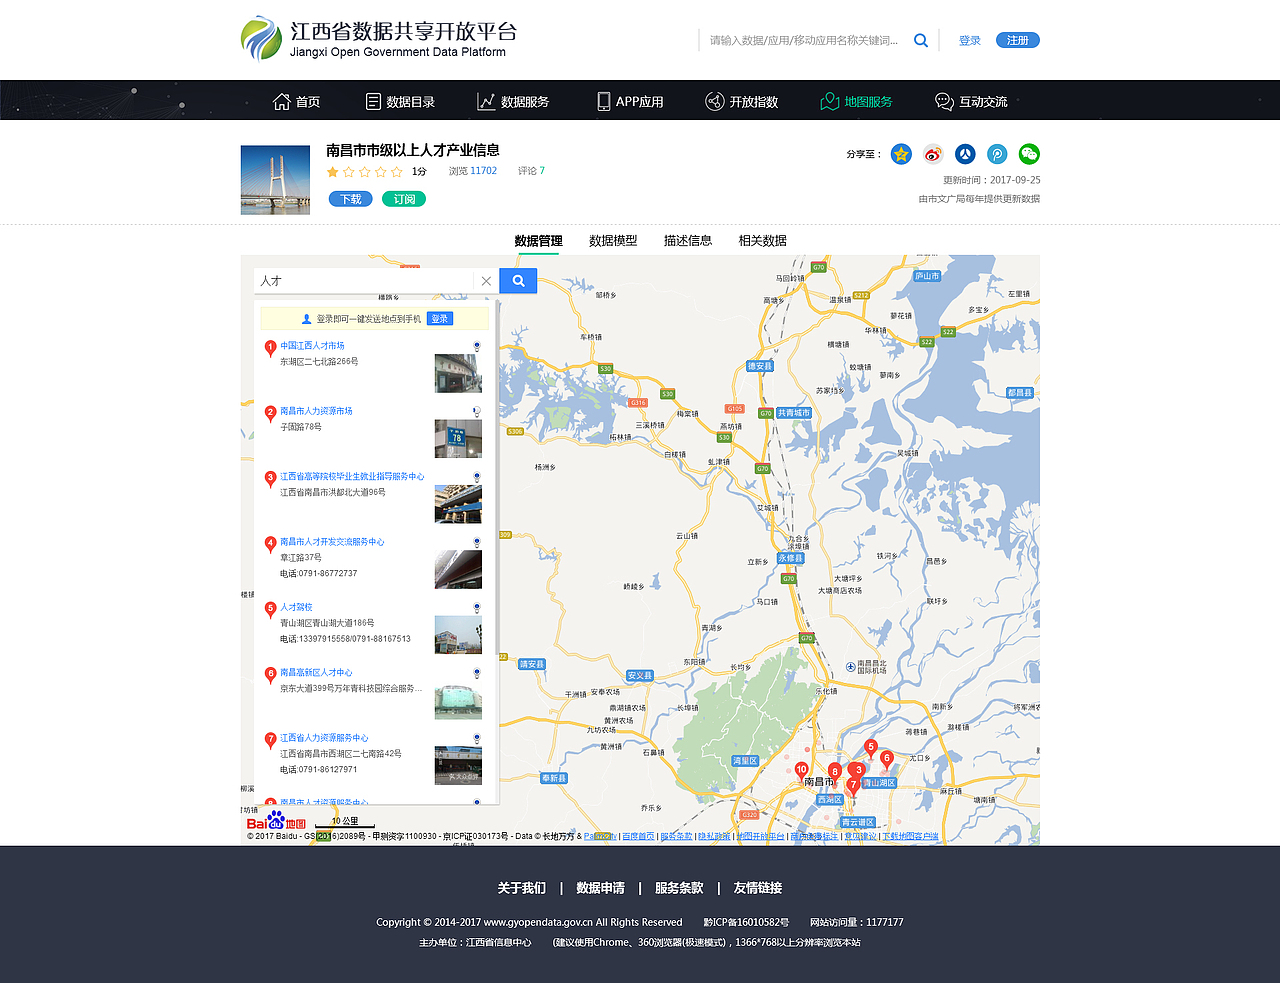Viewport: 1280px width, 983px height.
Task: Click the magnifier icon in the header search
Action: click(921, 41)
